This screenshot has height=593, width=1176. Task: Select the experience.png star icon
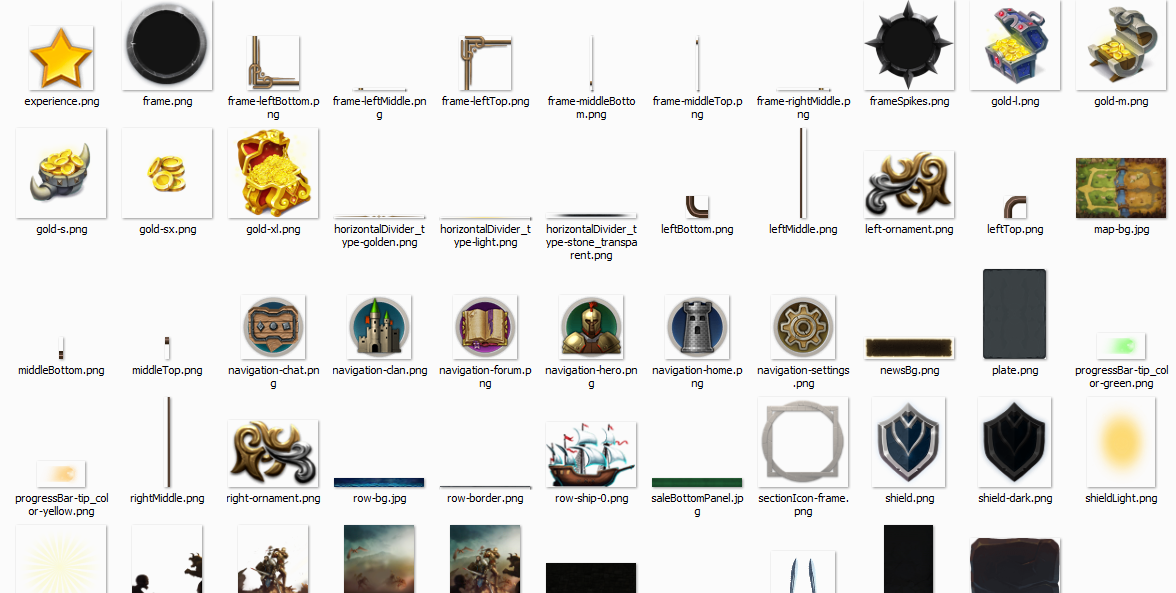tap(61, 57)
